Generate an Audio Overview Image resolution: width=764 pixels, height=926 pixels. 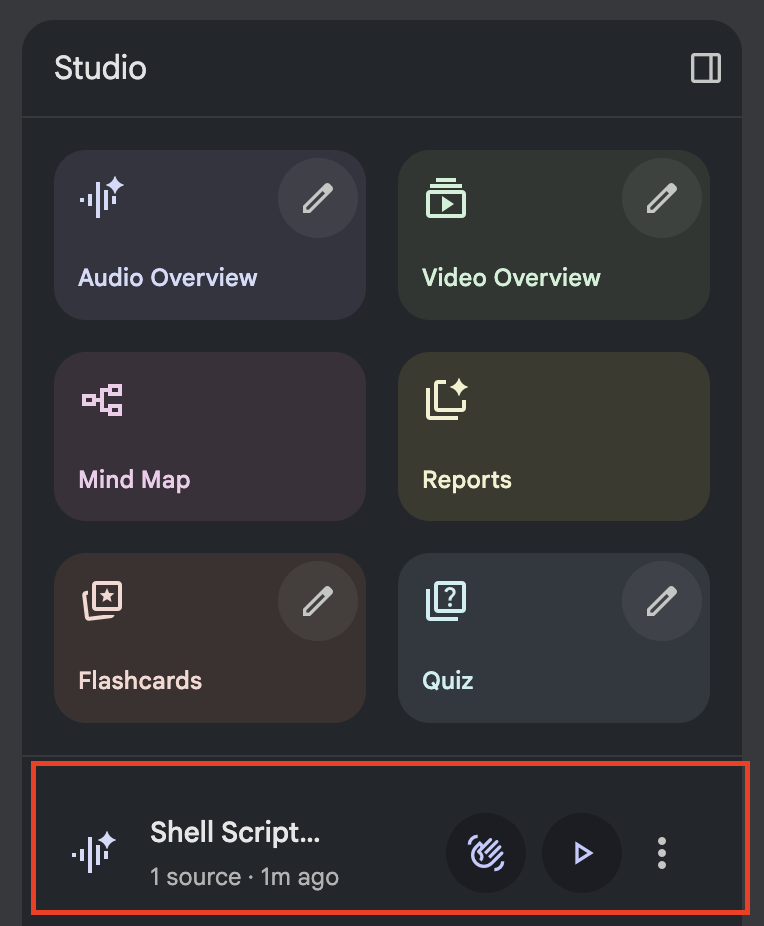pyautogui.click(x=168, y=277)
